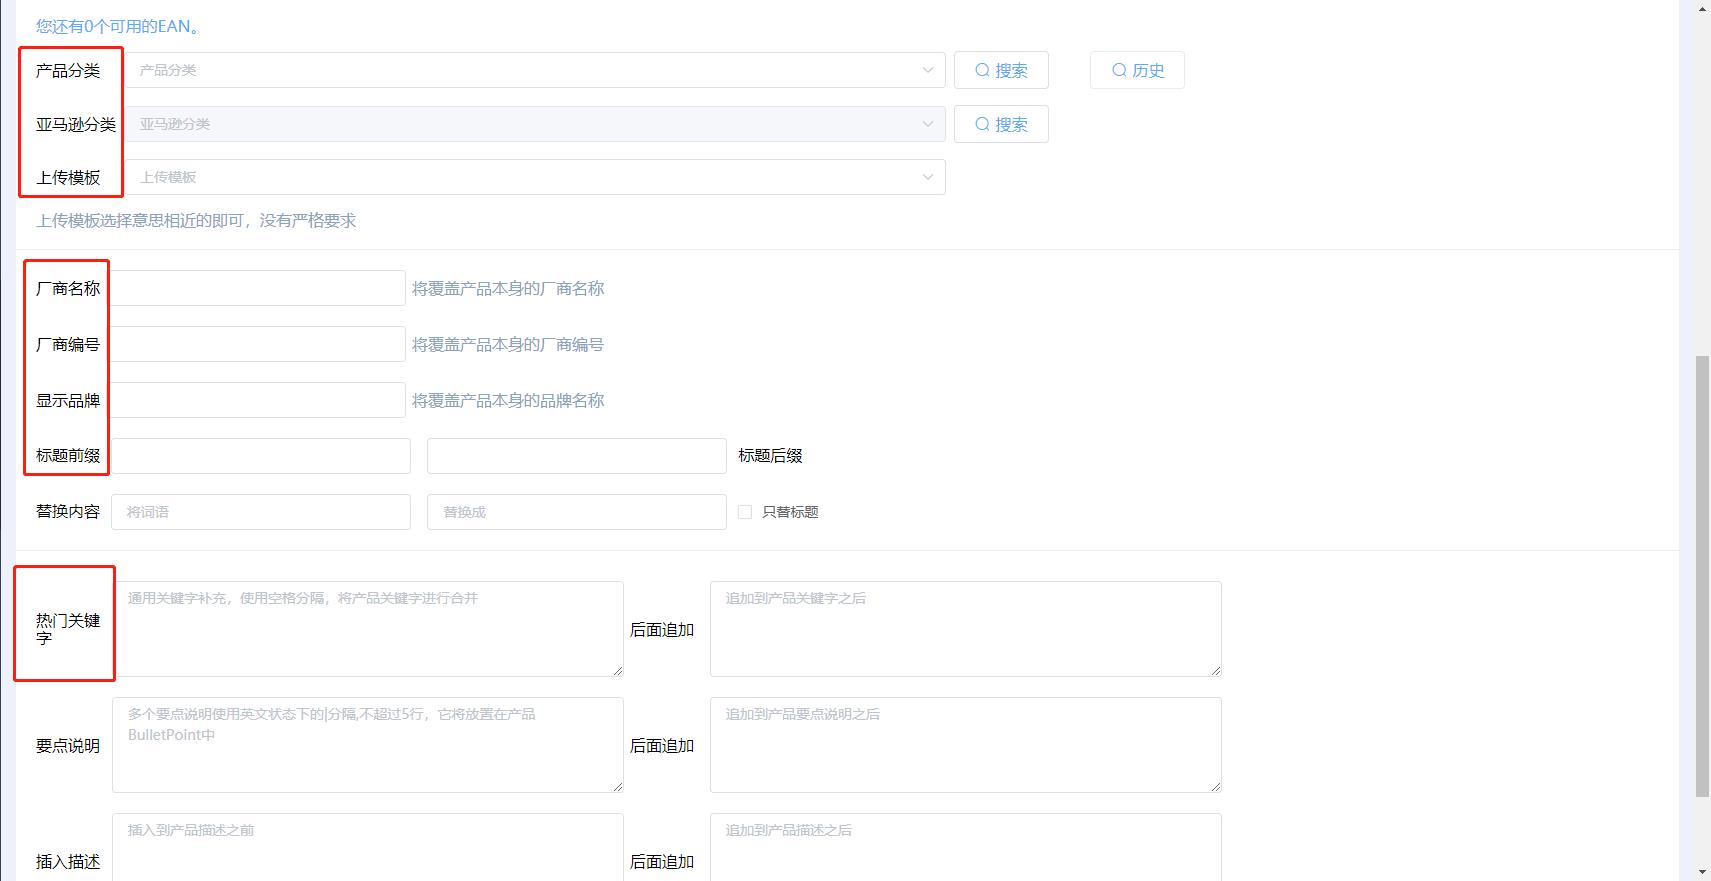Click the 热门关键字 textarea
Viewport: 1711px width, 881px height.
click(x=367, y=629)
